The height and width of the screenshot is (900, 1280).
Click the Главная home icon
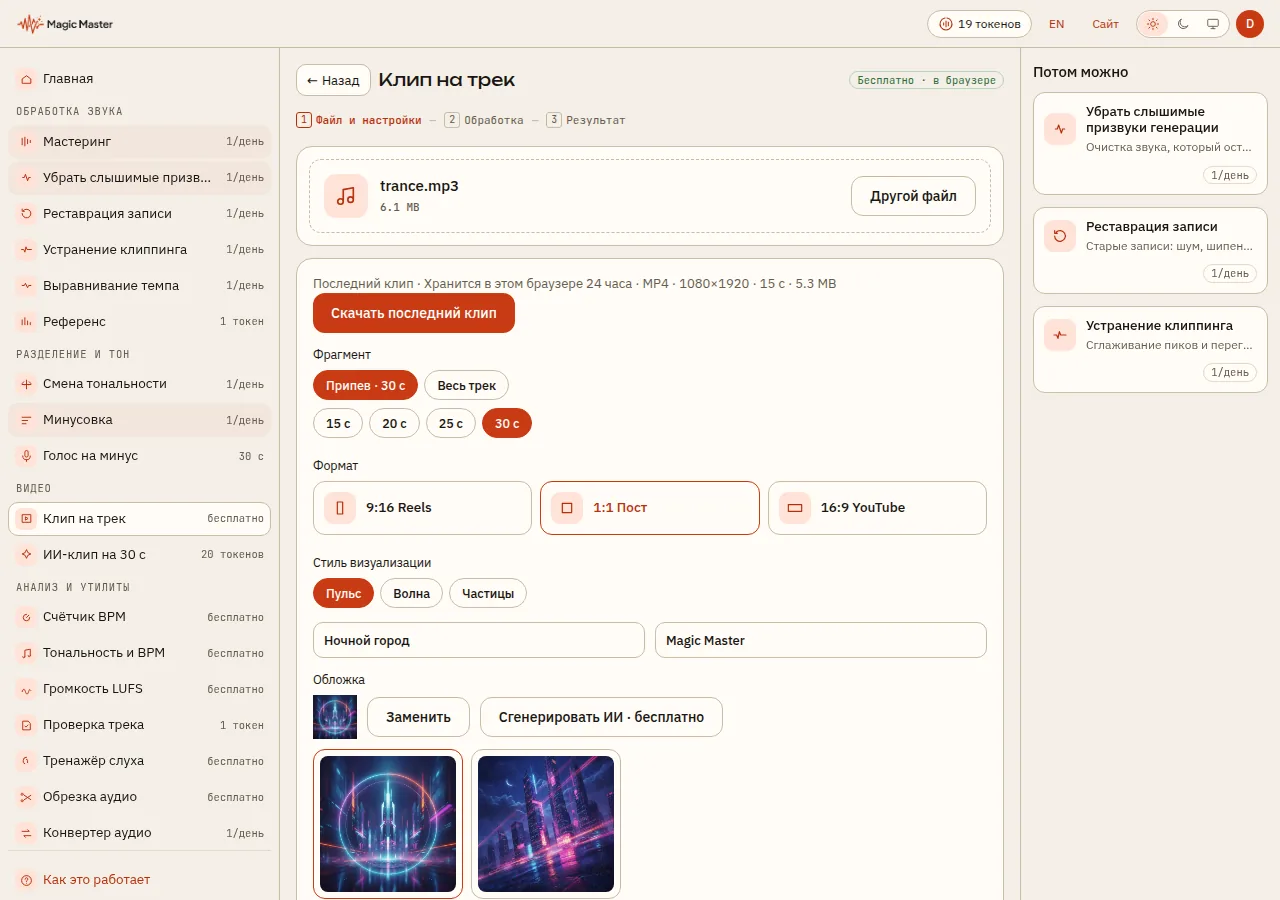click(x=26, y=78)
